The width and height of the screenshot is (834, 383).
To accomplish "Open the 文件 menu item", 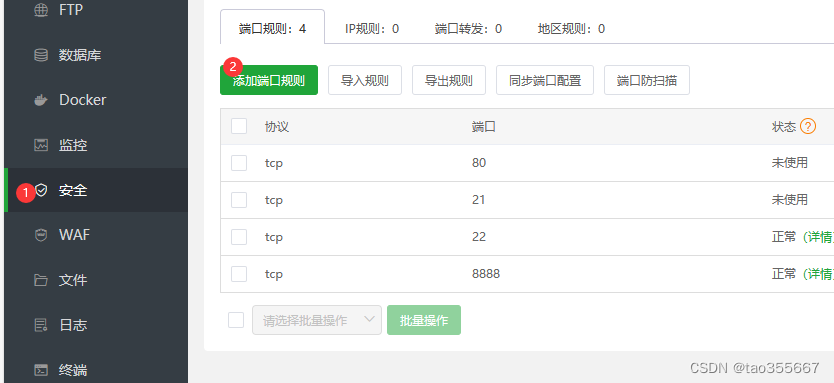I will tap(96, 280).
